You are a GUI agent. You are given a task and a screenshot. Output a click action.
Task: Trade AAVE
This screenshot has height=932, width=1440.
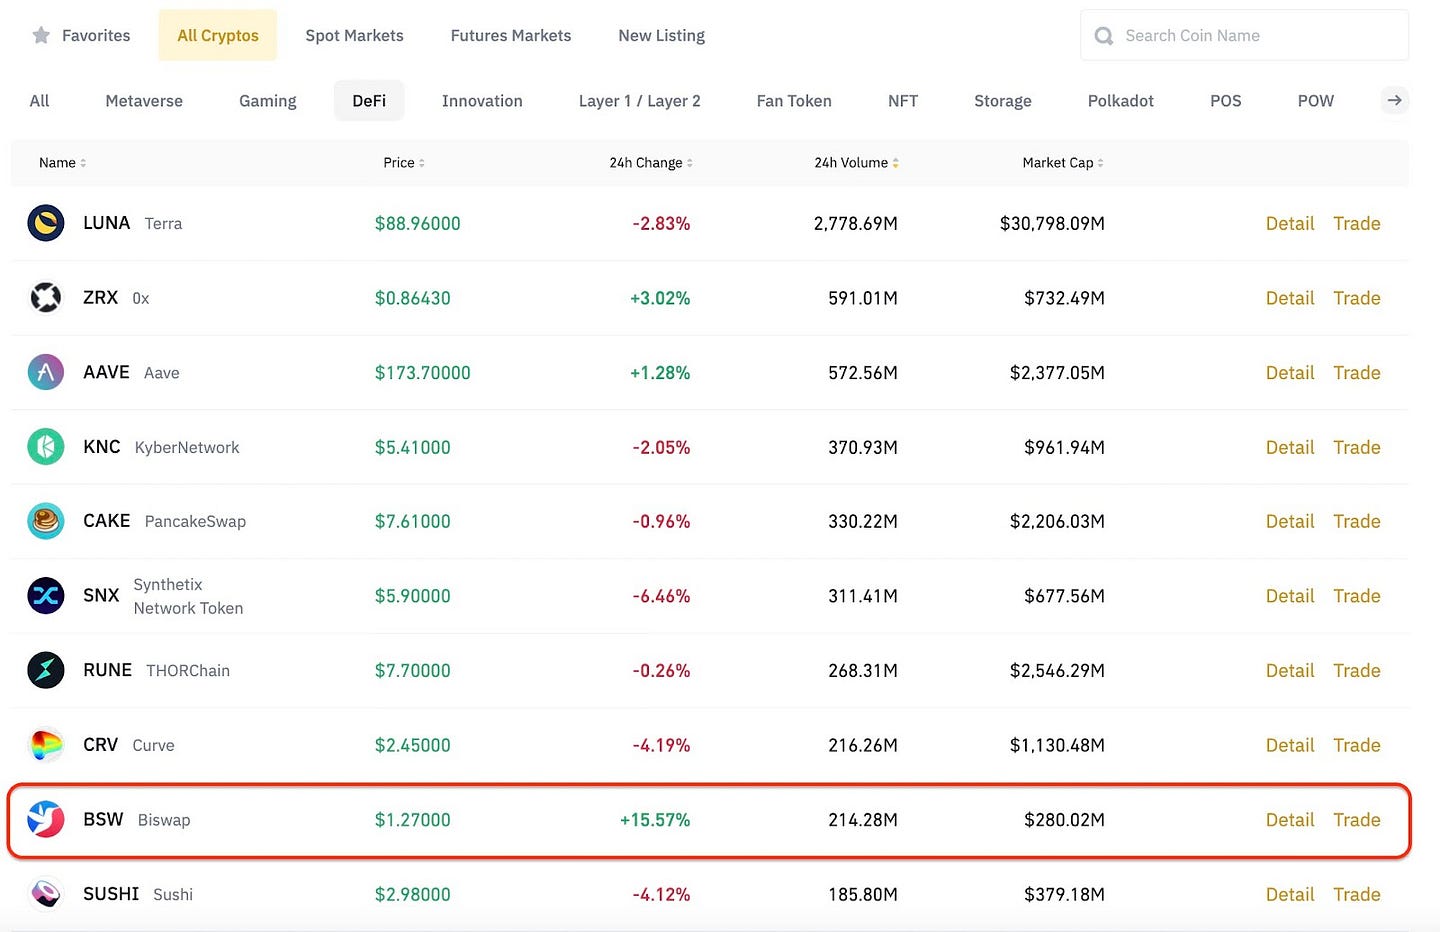[1357, 372]
